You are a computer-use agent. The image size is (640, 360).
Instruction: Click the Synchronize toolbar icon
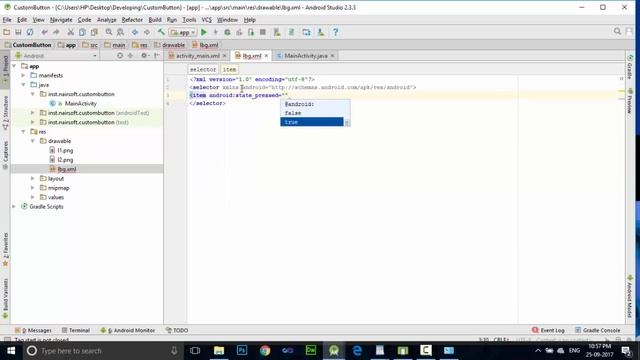(x=30, y=32)
